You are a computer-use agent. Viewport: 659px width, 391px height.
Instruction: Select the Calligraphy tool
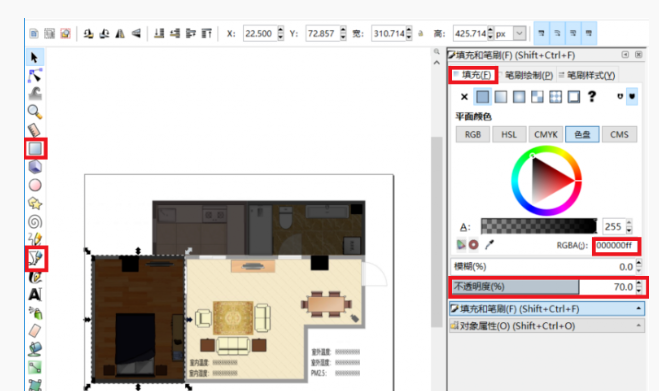[34, 277]
